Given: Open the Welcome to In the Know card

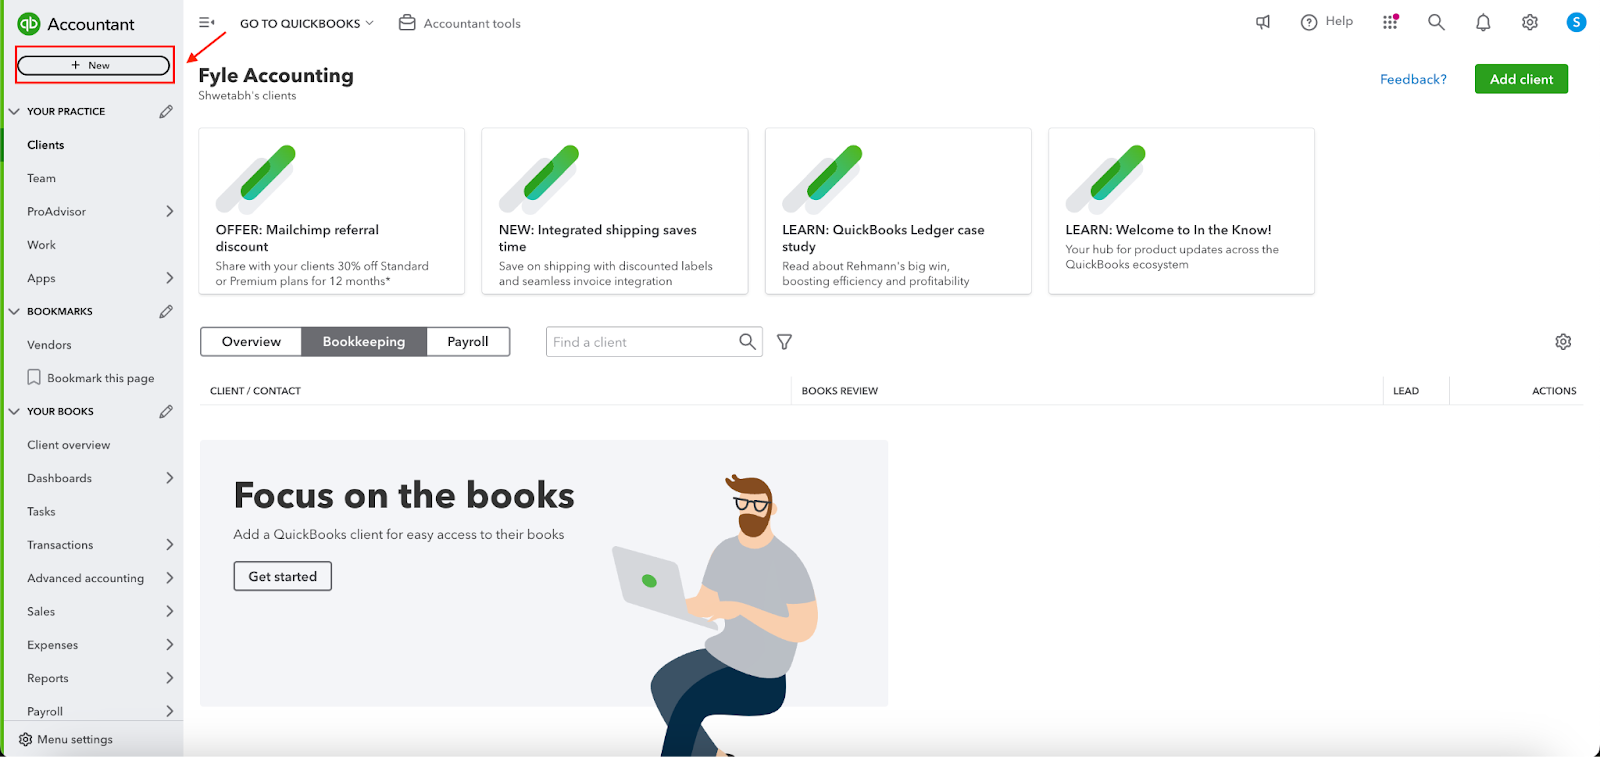Looking at the screenshot, I should pyautogui.click(x=1181, y=211).
